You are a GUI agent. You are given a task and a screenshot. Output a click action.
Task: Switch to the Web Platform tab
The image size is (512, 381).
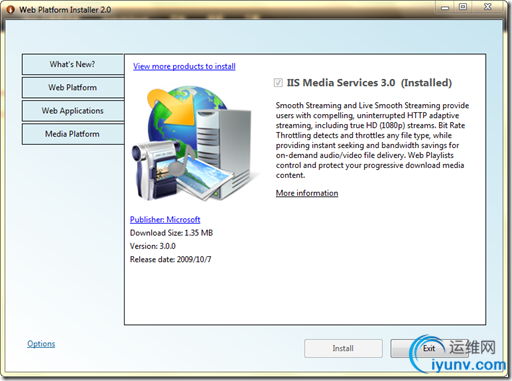73,88
